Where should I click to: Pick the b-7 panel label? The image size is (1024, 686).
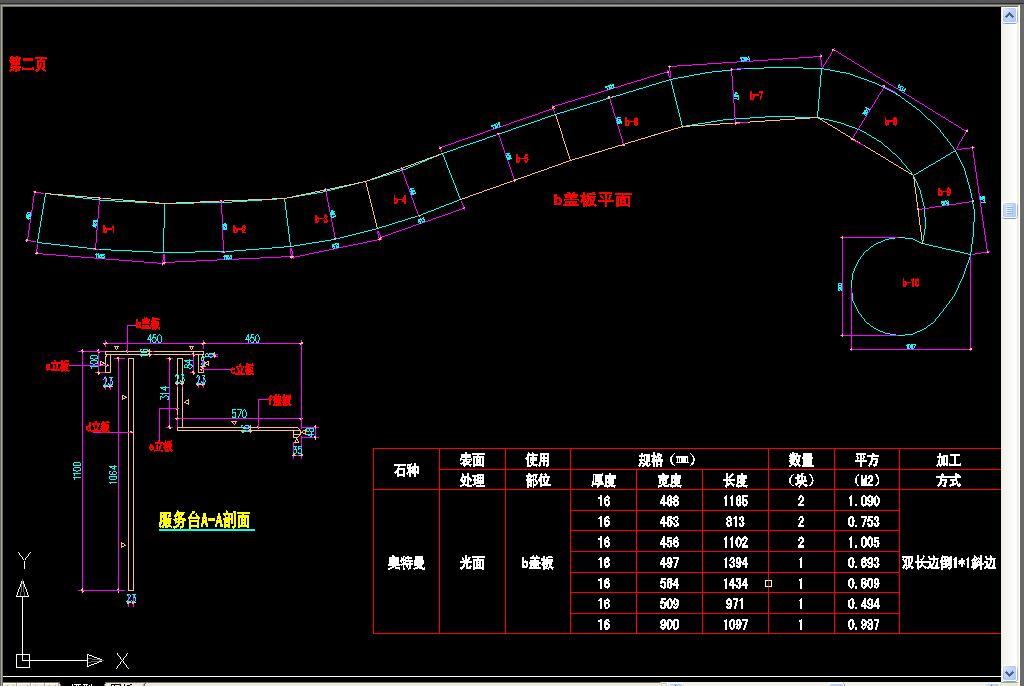click(x=756, y=96)
